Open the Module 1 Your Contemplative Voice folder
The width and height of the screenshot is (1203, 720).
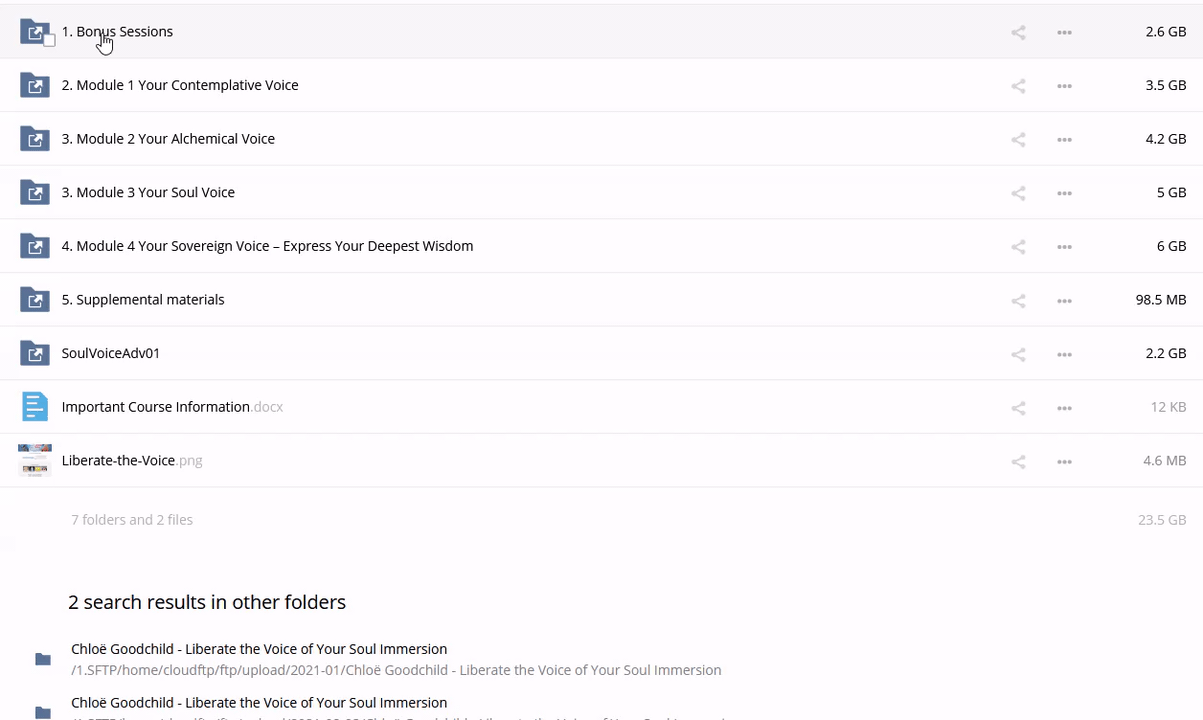point(180,85)
